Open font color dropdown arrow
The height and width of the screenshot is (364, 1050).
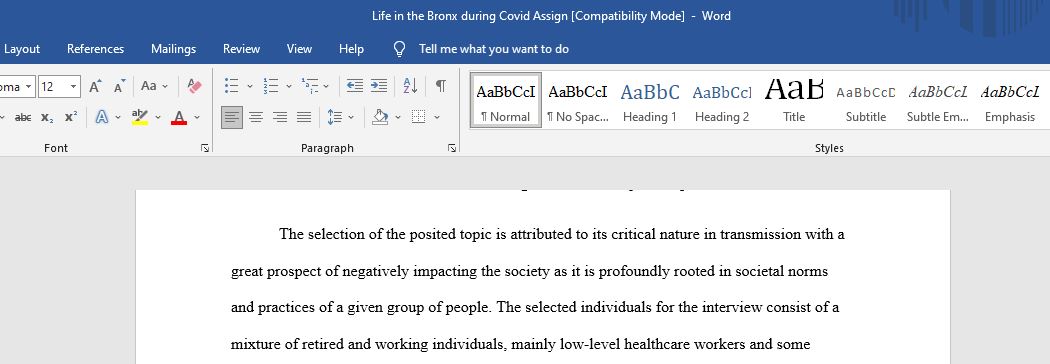[197, 118]
